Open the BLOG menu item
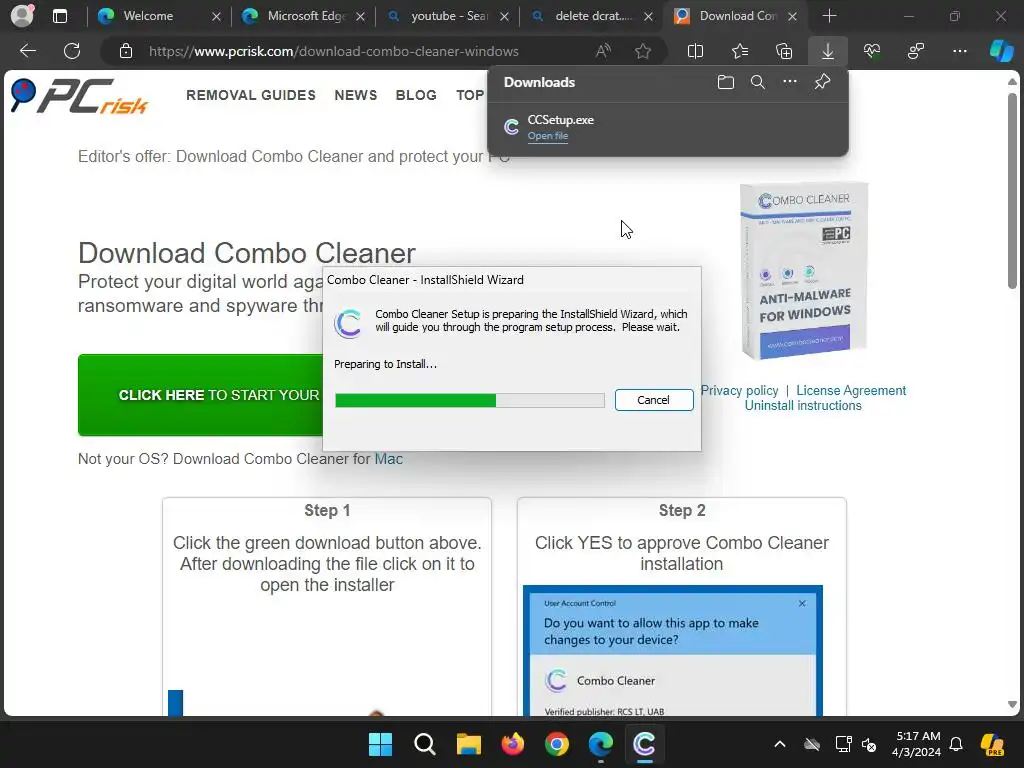This screenshot has height=768, width=1024. (416, 95)
